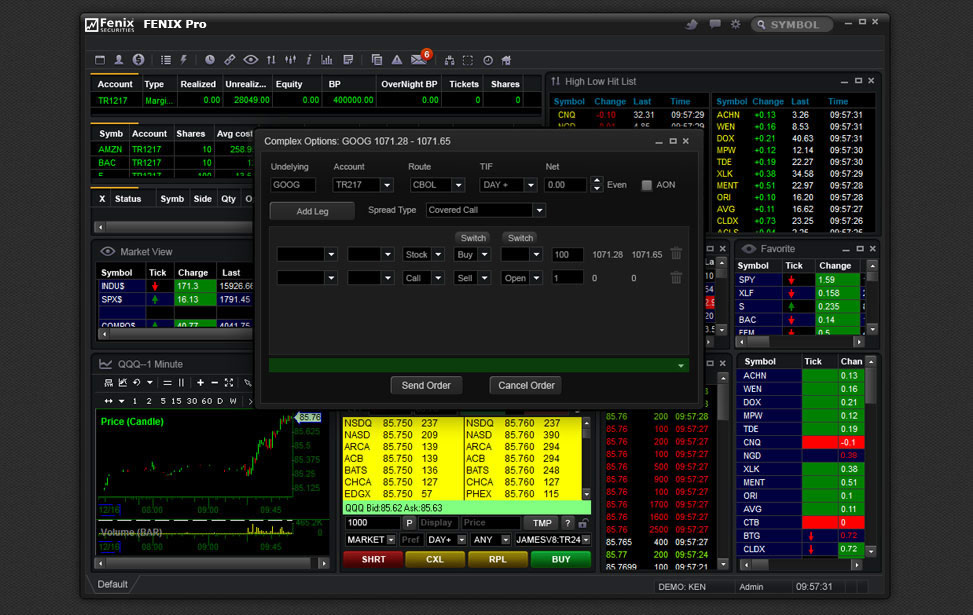
Task: Open the Open position dropdown in second leg
Action: click(x=521, y=278)
